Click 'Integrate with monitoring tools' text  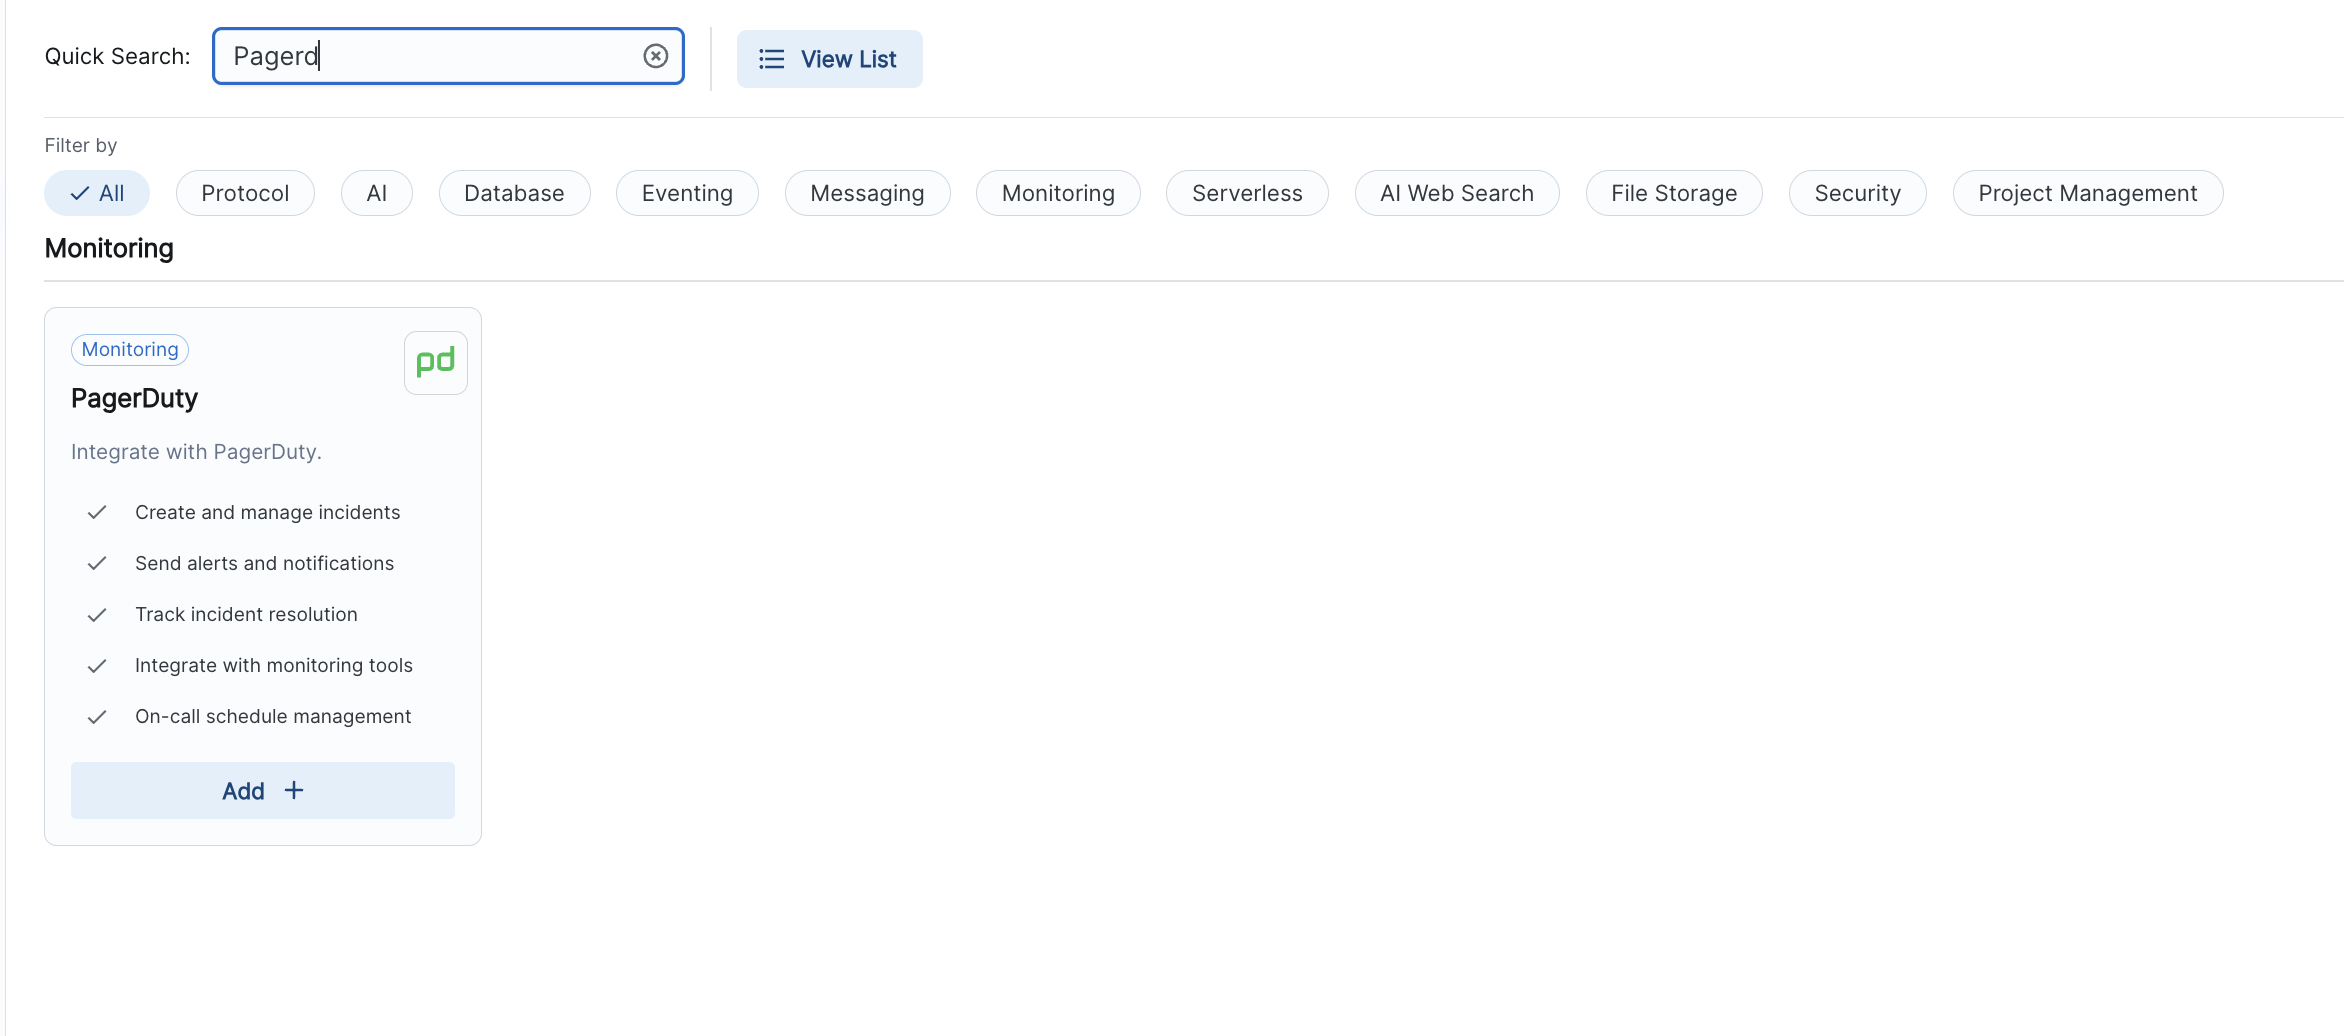coord(274,665)
